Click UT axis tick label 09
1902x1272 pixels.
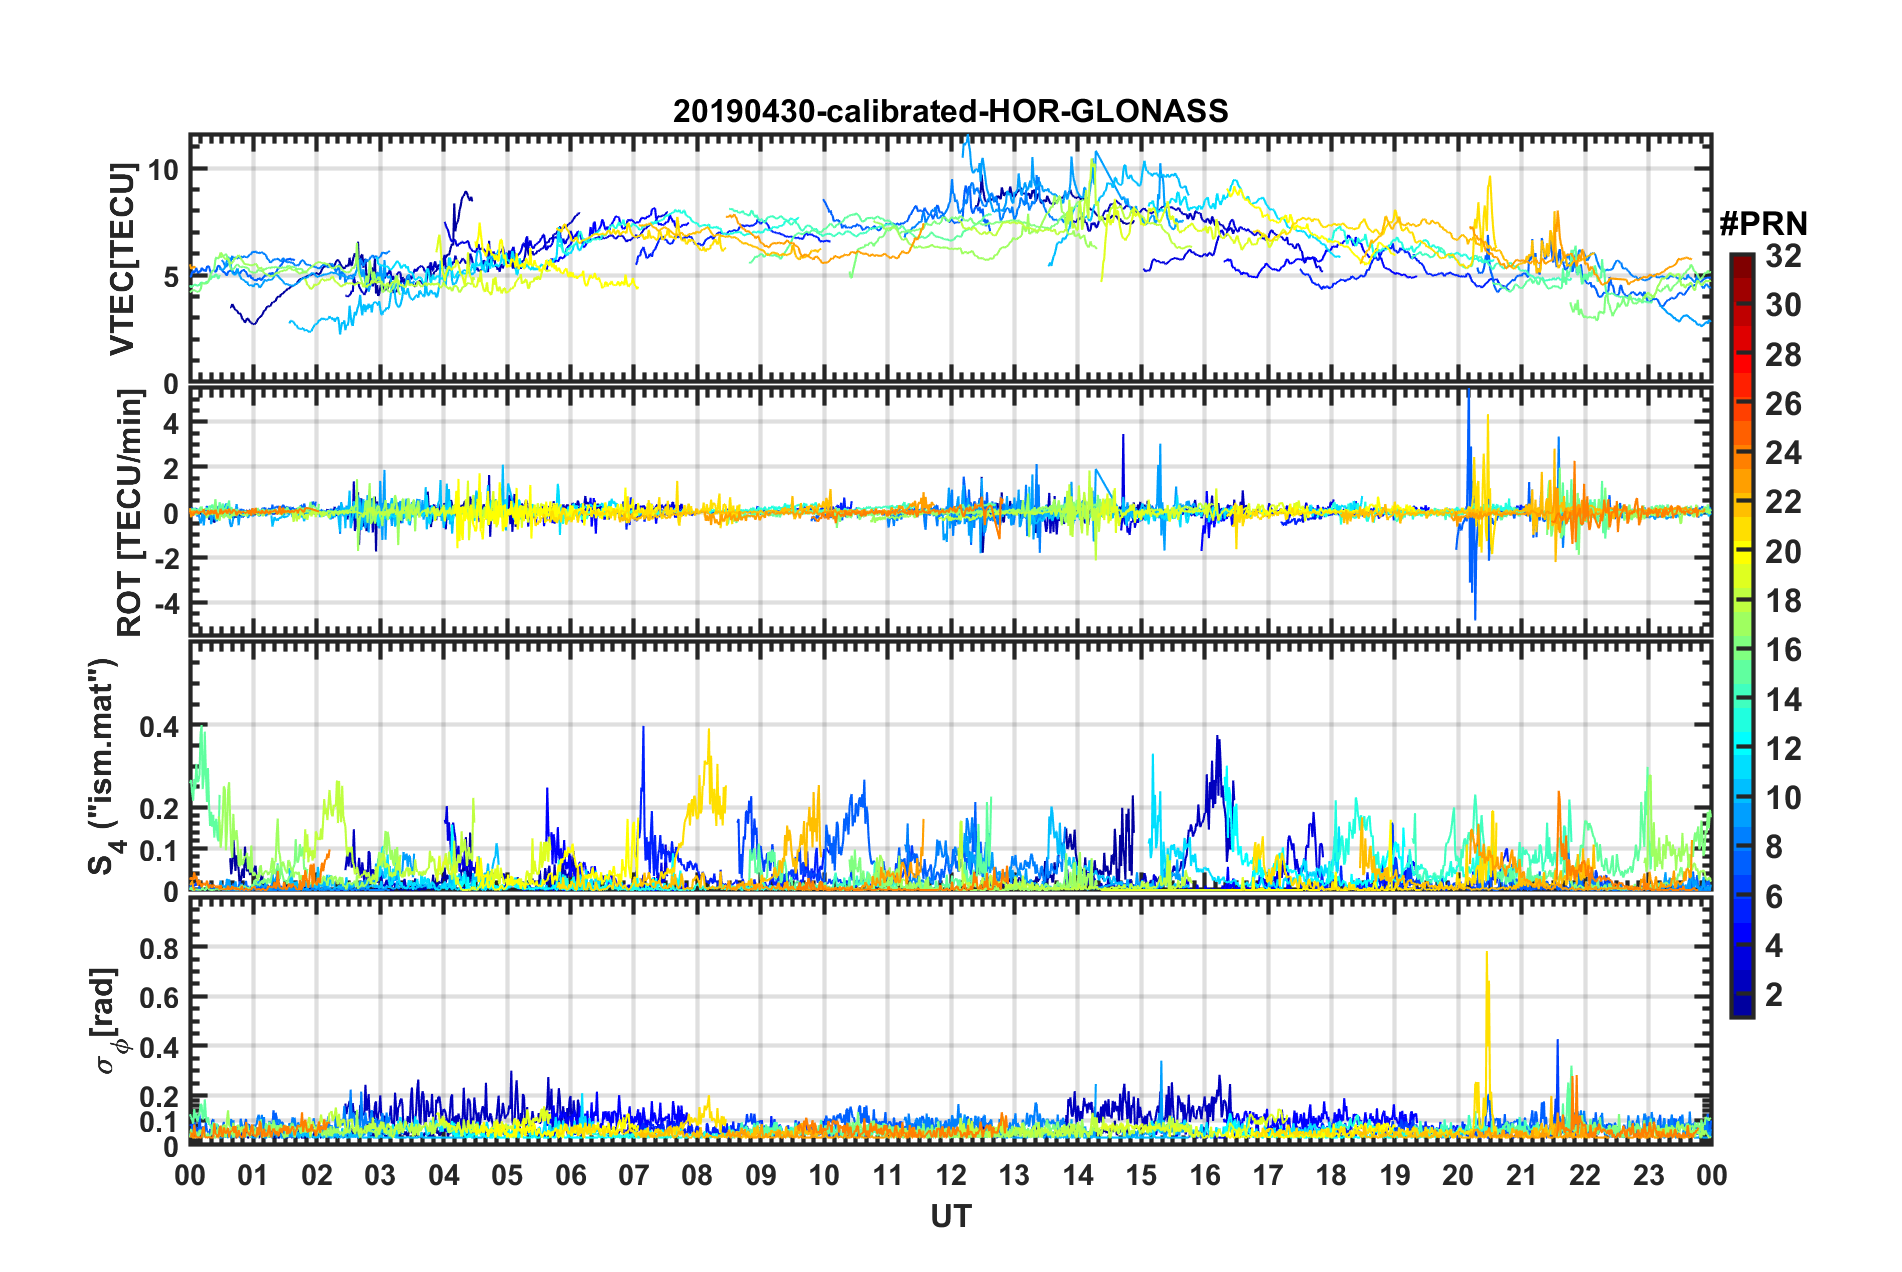tap(760, 1175)
